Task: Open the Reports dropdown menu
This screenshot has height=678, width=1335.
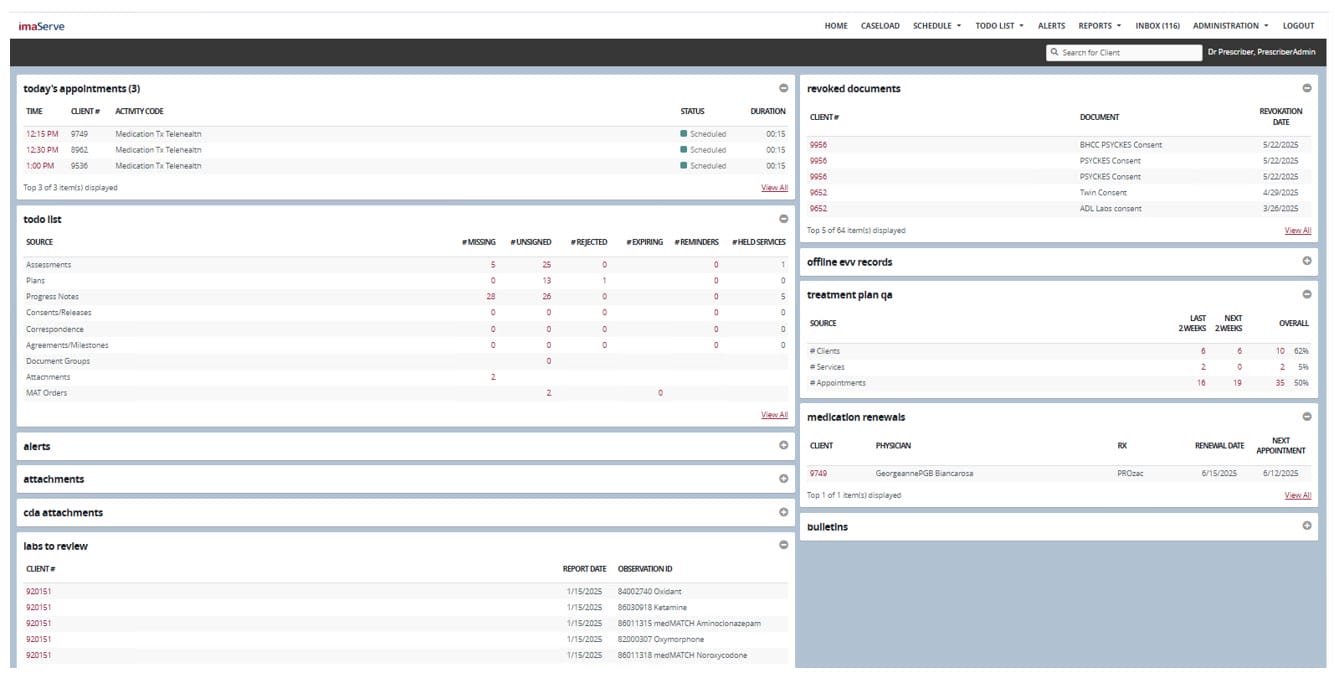Action: point(1099,26)
